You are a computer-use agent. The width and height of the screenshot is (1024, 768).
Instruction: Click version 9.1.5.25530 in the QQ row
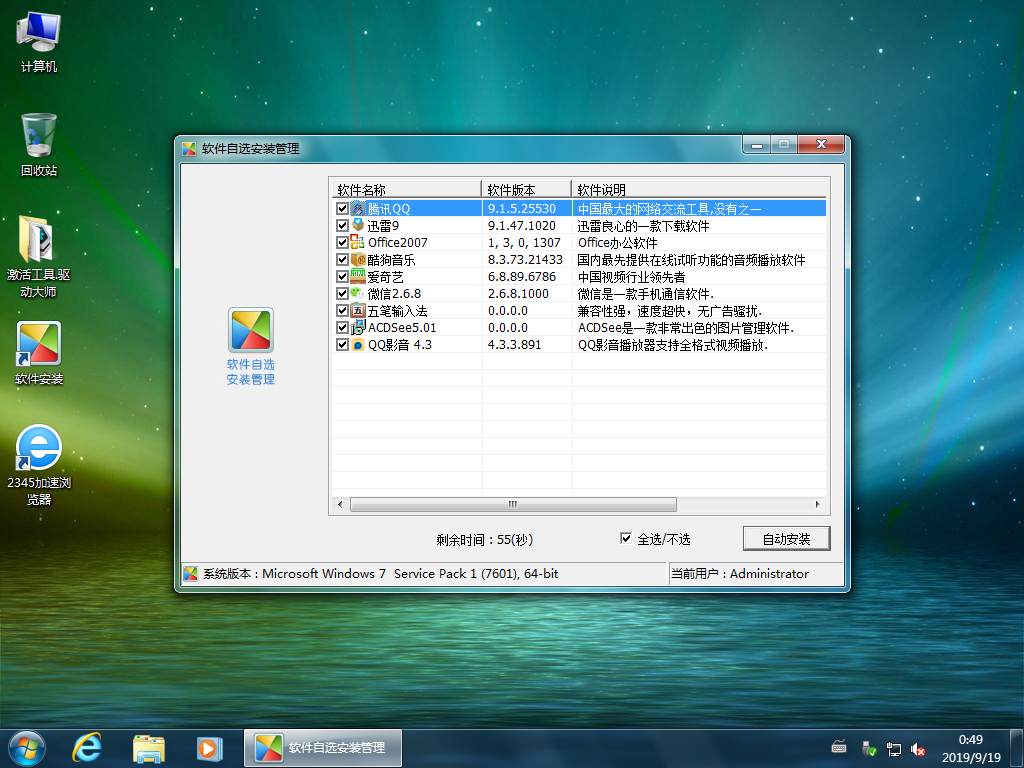522,208
